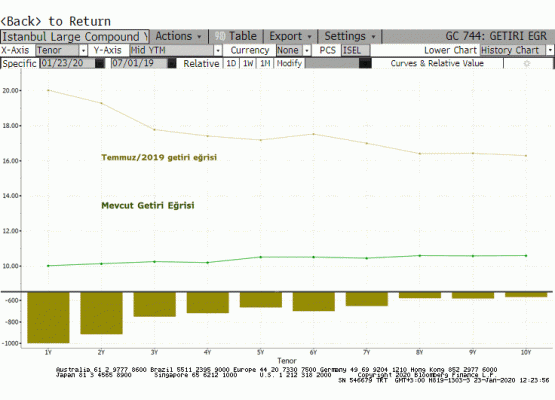Select the Specific date mode
555x400 pixels.
pos(19,63)
